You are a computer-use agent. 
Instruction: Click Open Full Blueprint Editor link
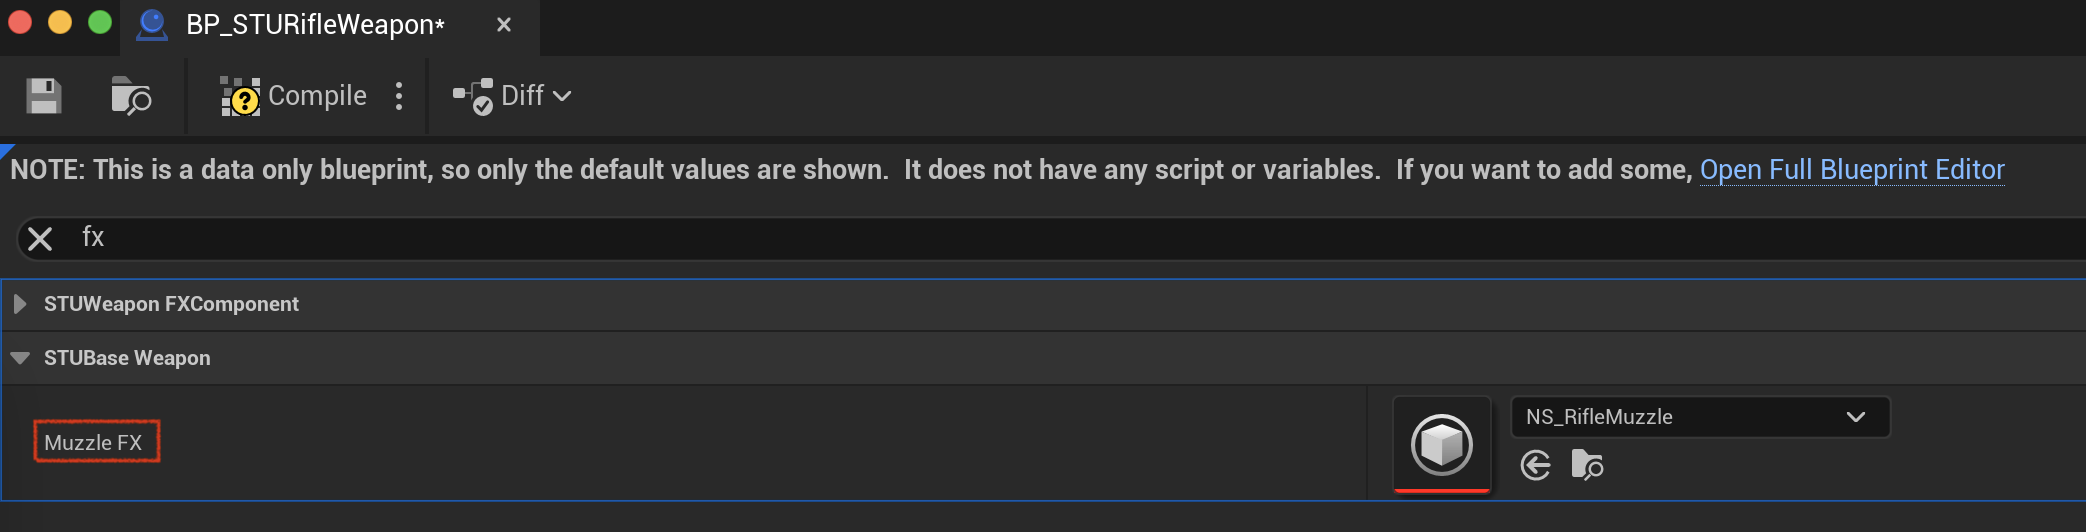tap(1852, 170)
